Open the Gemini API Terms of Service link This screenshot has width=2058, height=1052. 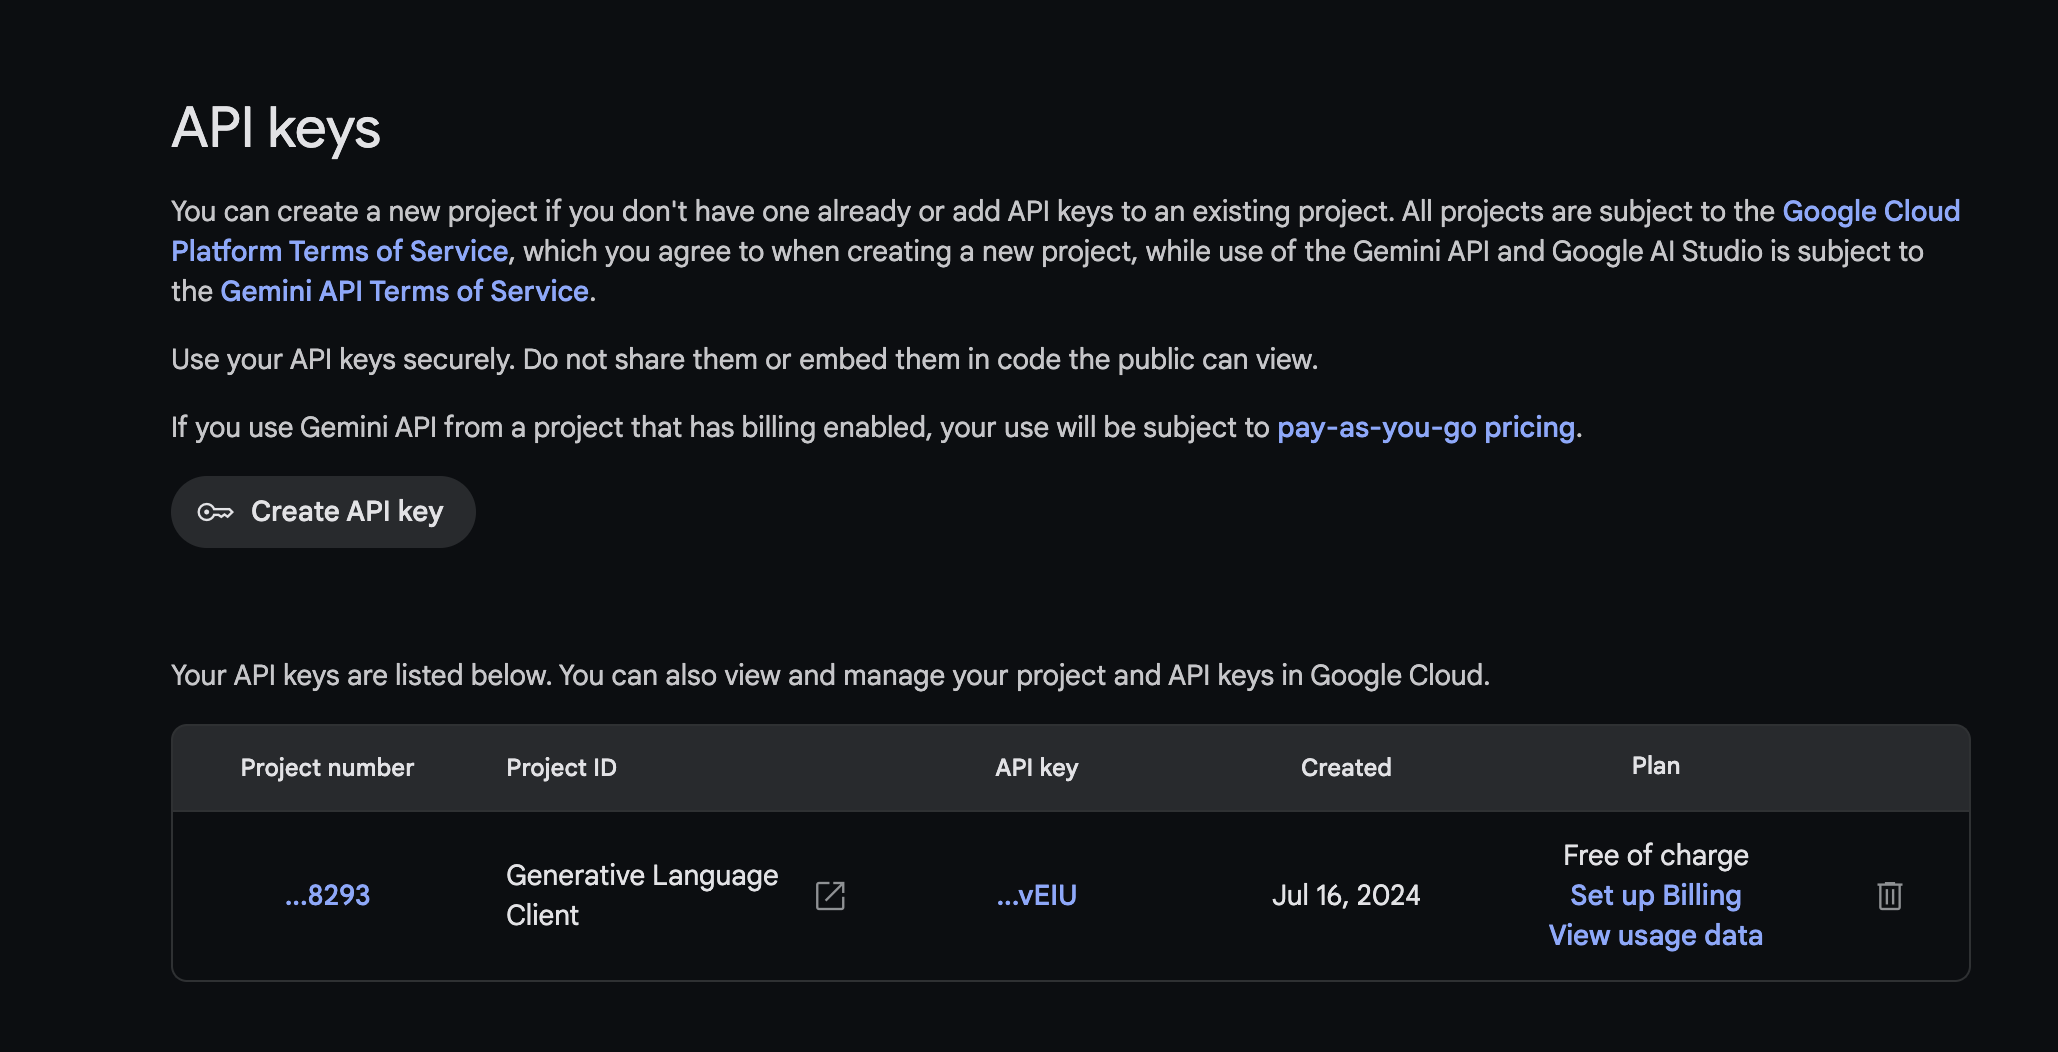404,291
